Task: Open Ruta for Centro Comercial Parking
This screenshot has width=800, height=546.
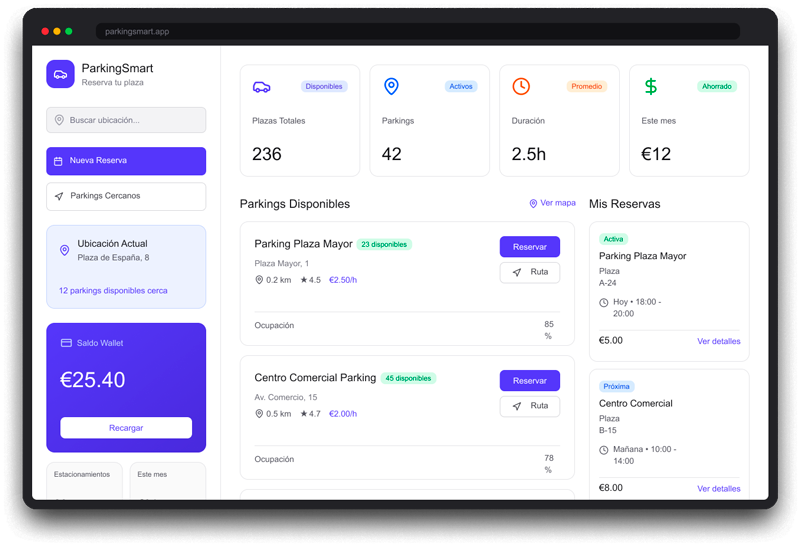Action: tap(529, 406)
